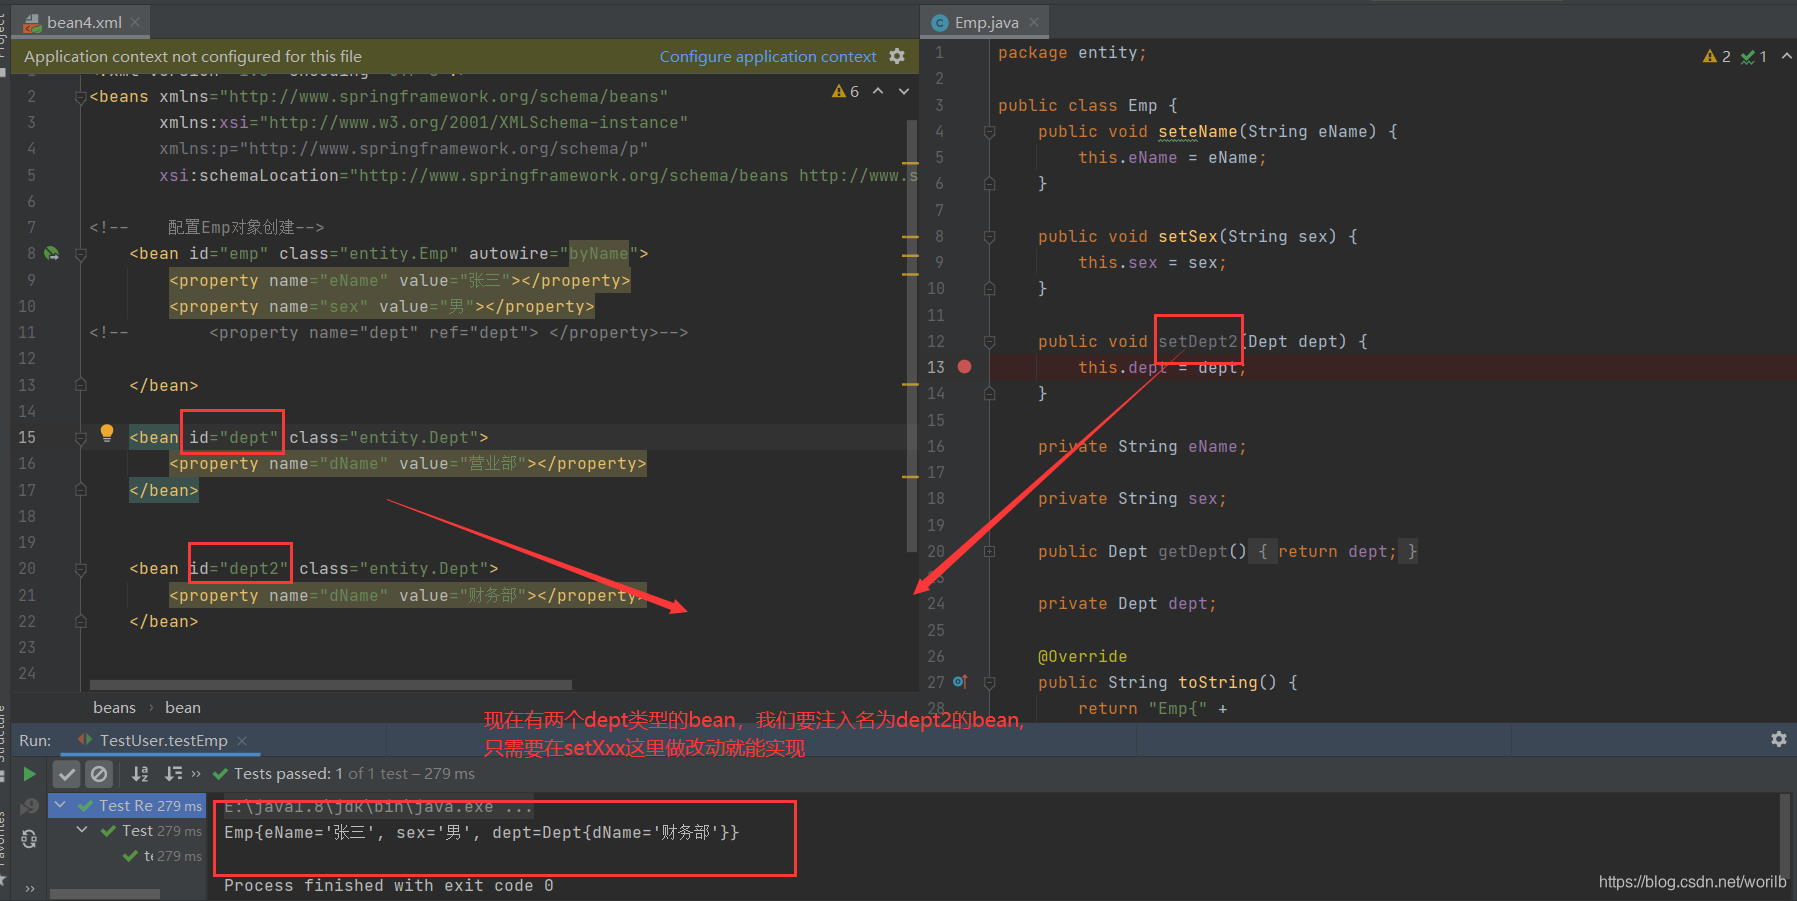Image resolution: width=1797 pixels, height=901 pixels.
Task: Use horizontal scrollbar of test tree
Action: [x=105, y=893]
